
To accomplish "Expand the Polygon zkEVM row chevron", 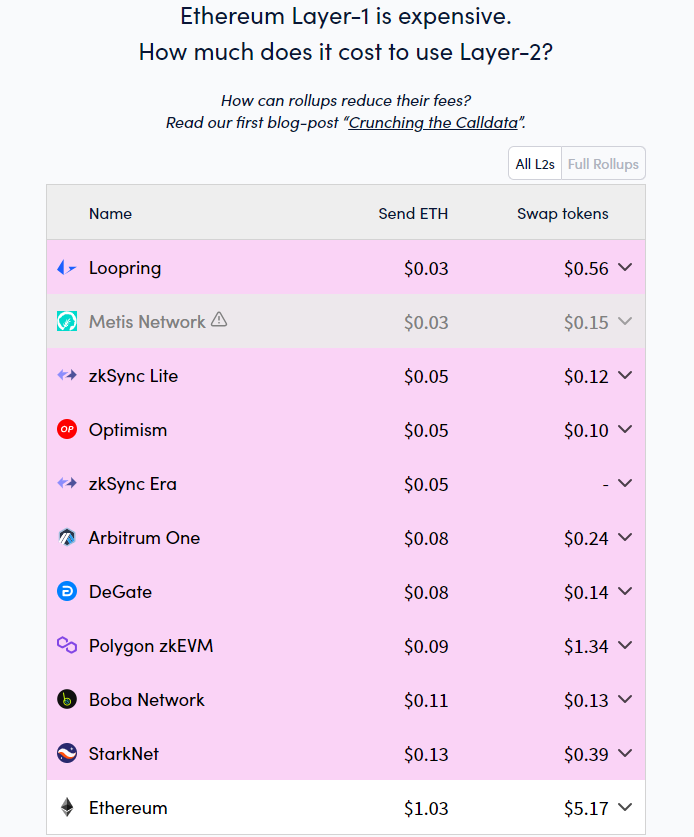I will pos(625,645).
